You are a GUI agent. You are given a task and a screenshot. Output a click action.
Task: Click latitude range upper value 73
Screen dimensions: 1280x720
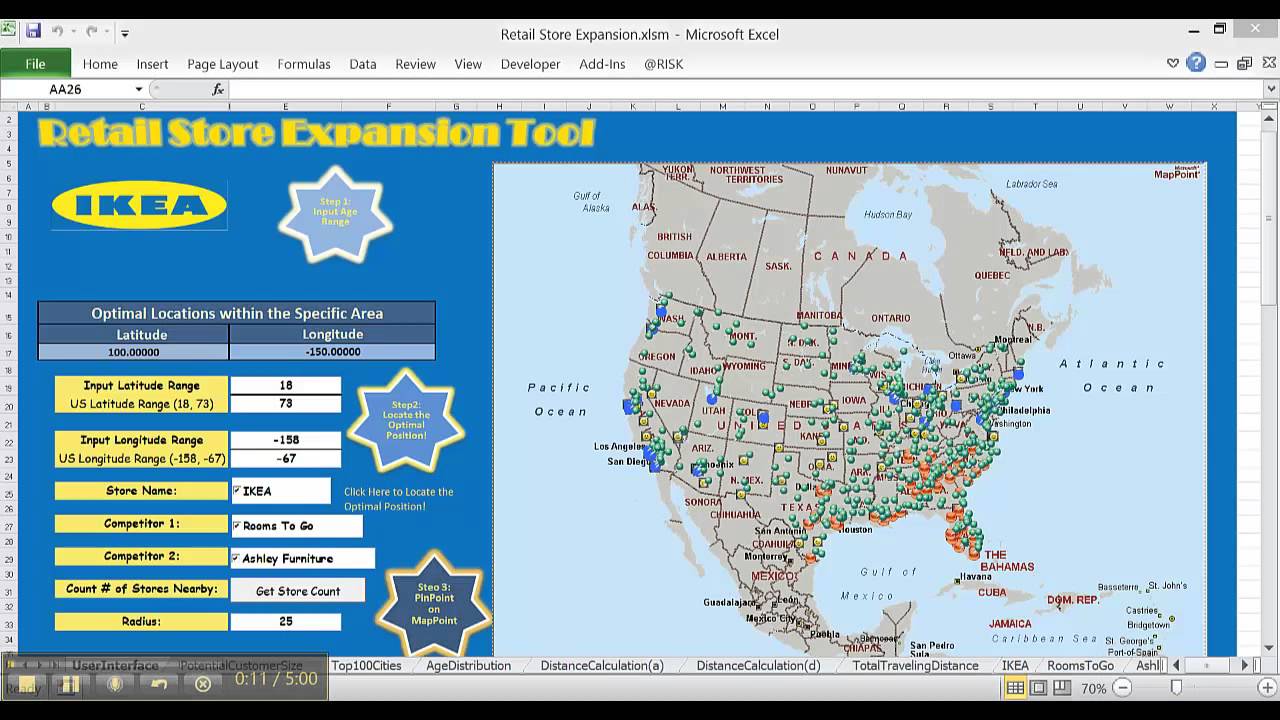point(285,404)
